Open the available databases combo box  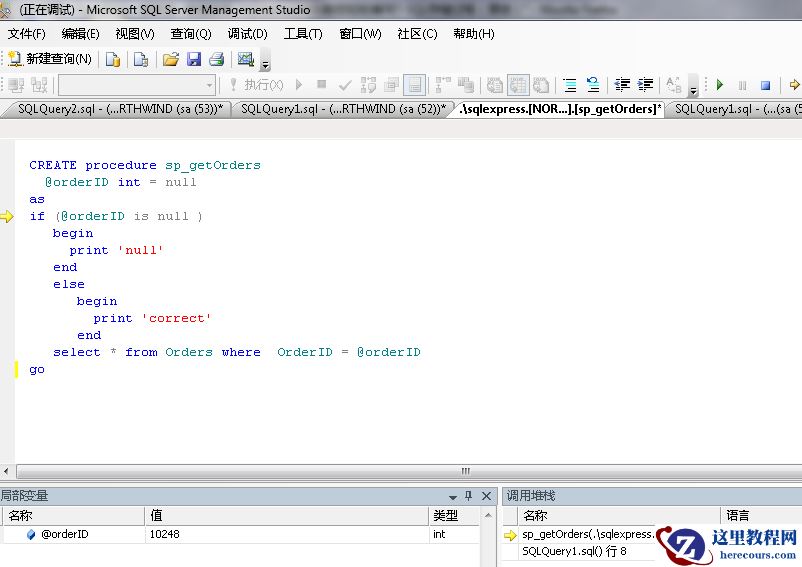tap(137, 85)
